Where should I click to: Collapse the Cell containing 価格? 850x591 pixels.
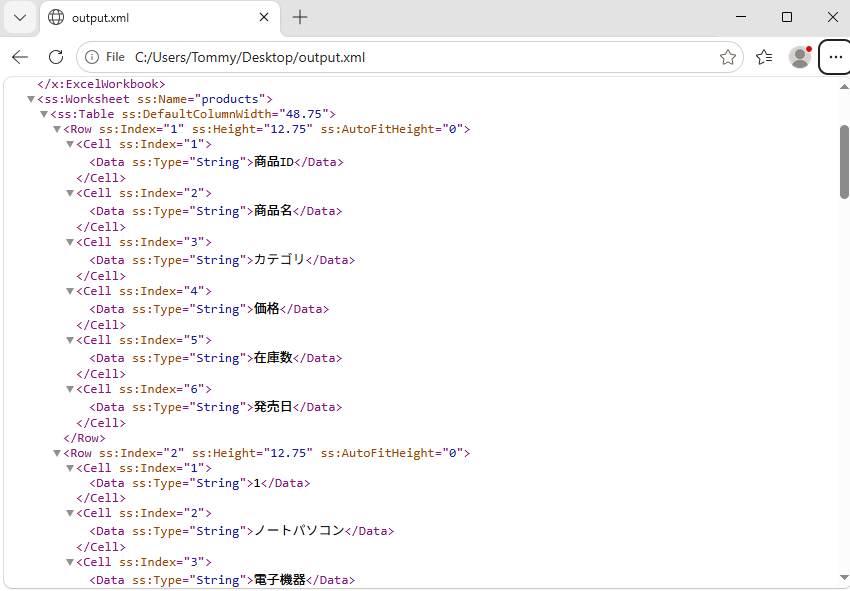[x=70, y=291]
